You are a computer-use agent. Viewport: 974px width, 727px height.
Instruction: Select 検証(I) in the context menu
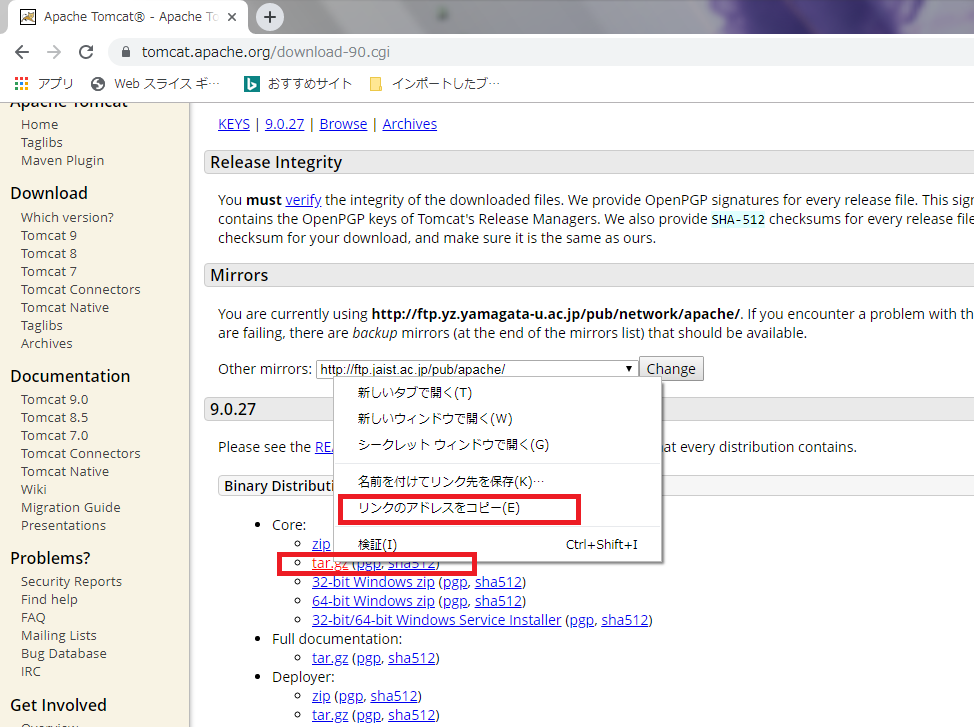click(498, 545)
